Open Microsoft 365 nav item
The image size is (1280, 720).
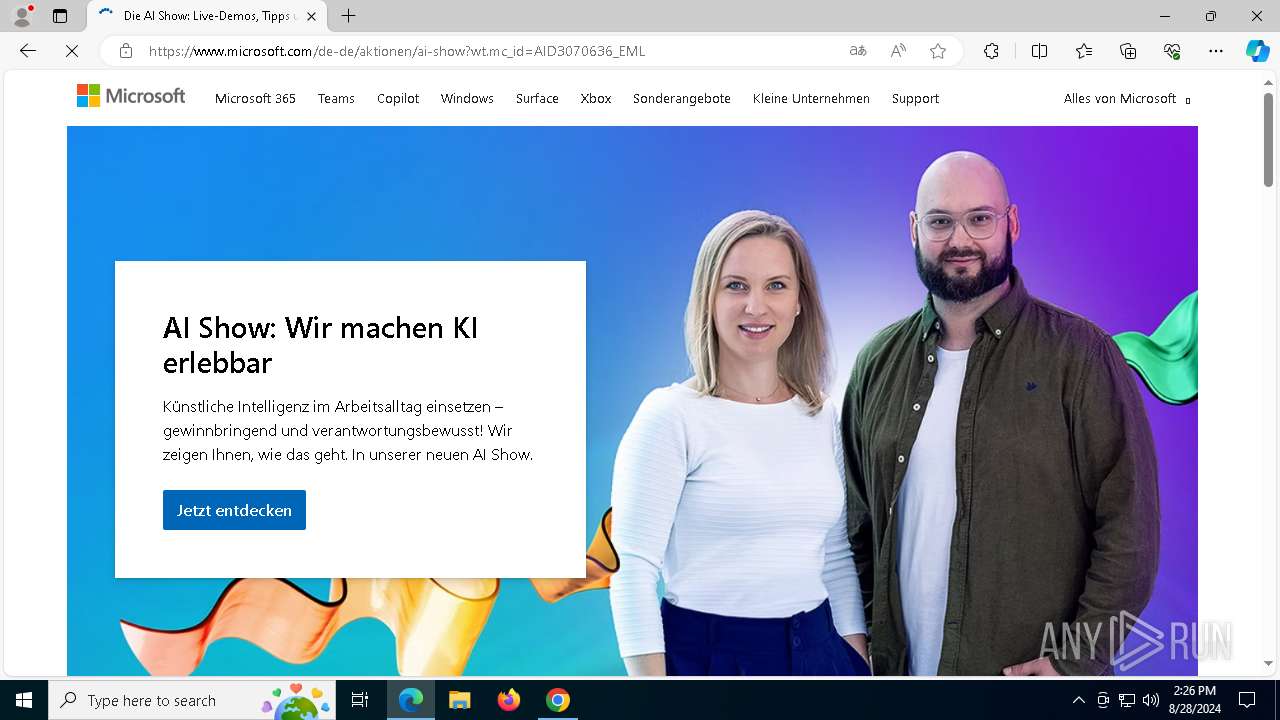255,98
